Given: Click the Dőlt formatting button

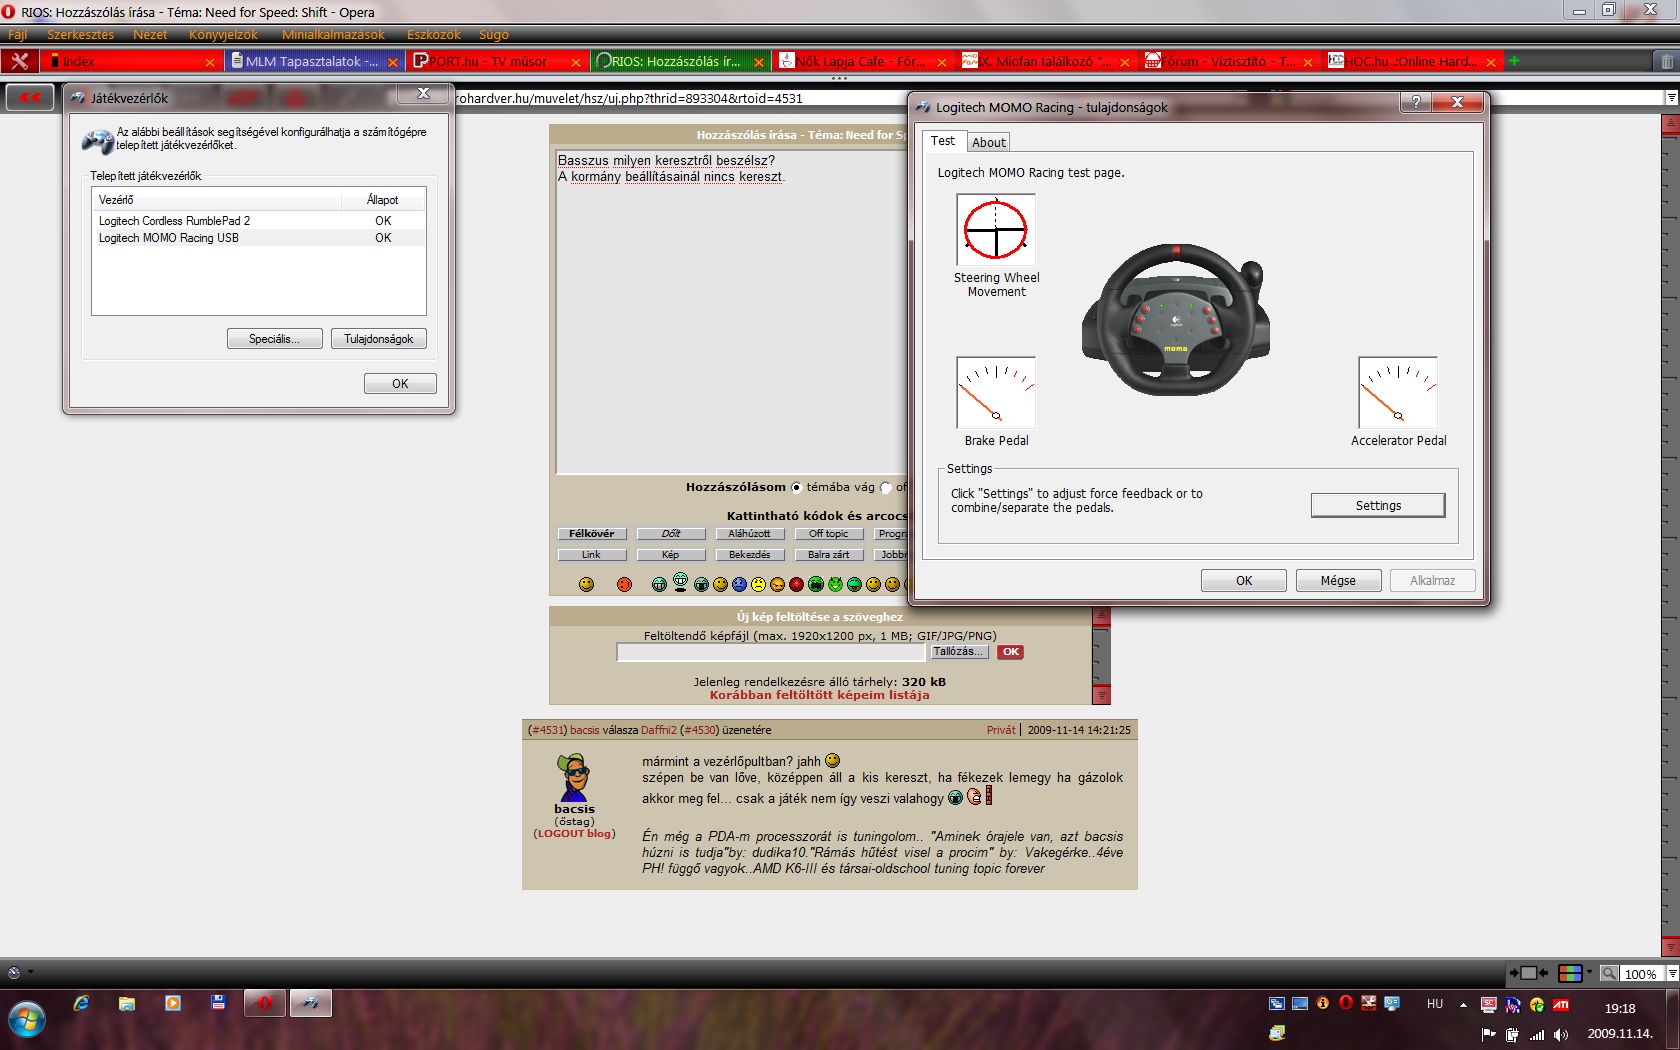Looking at the screenshot, I should point(671,534).
